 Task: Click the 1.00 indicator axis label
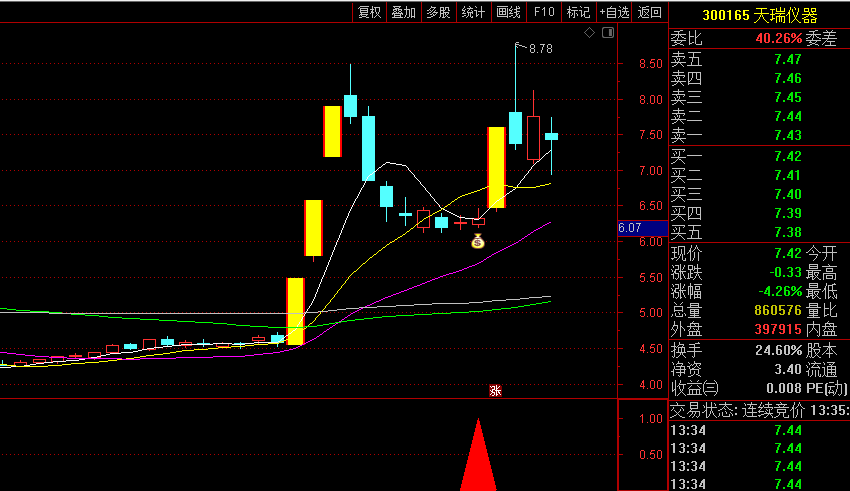[x=651, y=419]
